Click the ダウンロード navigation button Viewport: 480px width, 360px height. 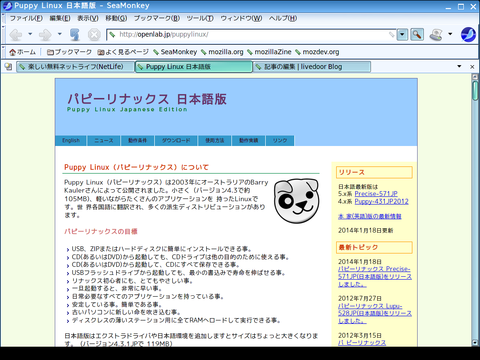click(176, 141)
